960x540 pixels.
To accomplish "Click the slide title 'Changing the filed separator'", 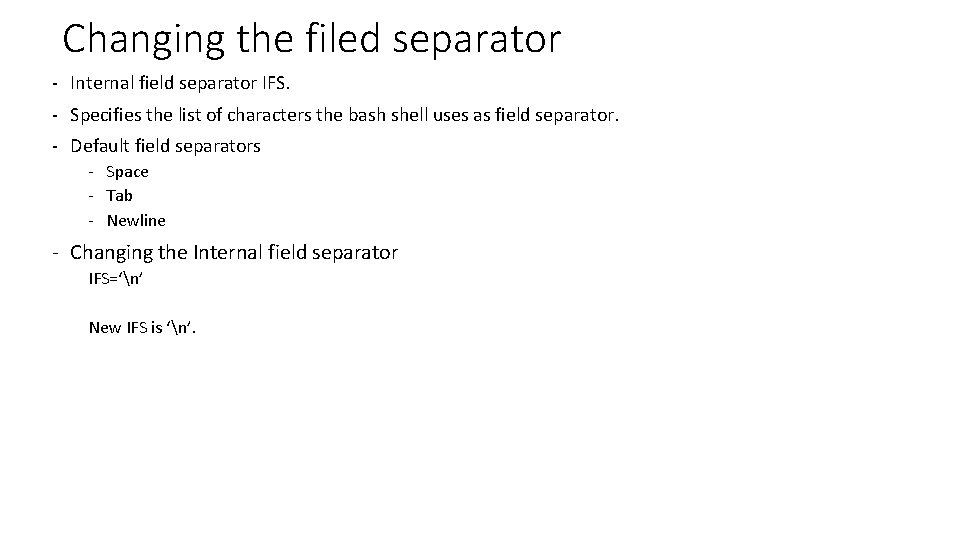I will click(311, 39).
